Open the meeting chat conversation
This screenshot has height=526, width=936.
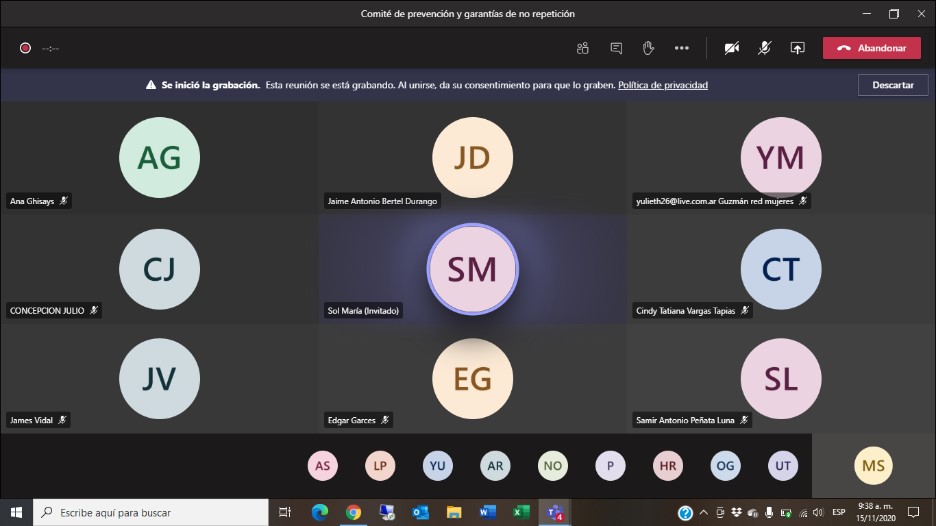pos(616,48)
